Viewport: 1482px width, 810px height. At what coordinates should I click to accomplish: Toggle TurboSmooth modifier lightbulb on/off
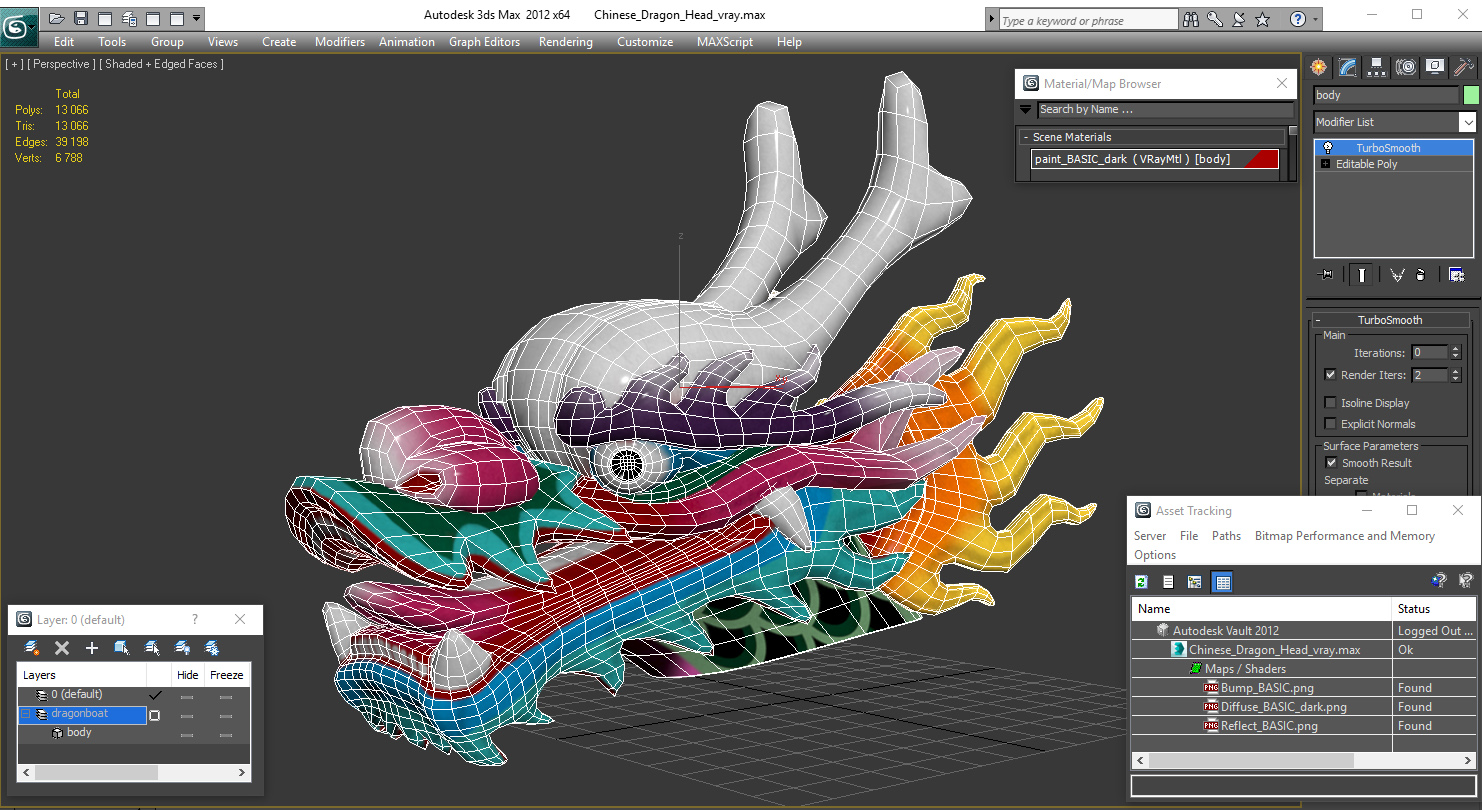pyautogui.click(x=1327, y=148)
